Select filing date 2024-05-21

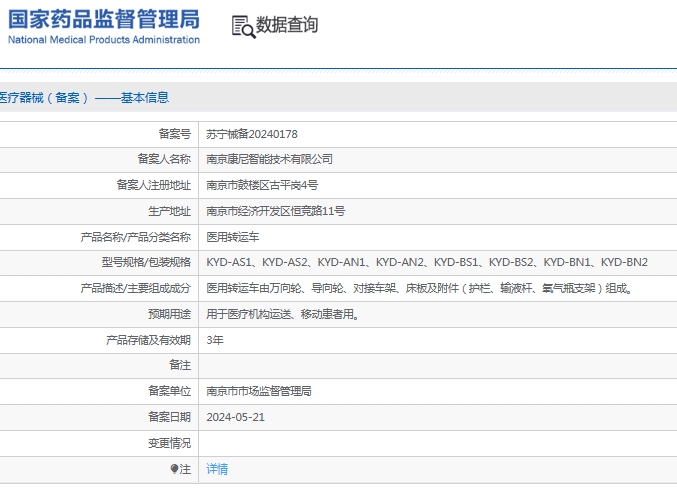[235, 417]
